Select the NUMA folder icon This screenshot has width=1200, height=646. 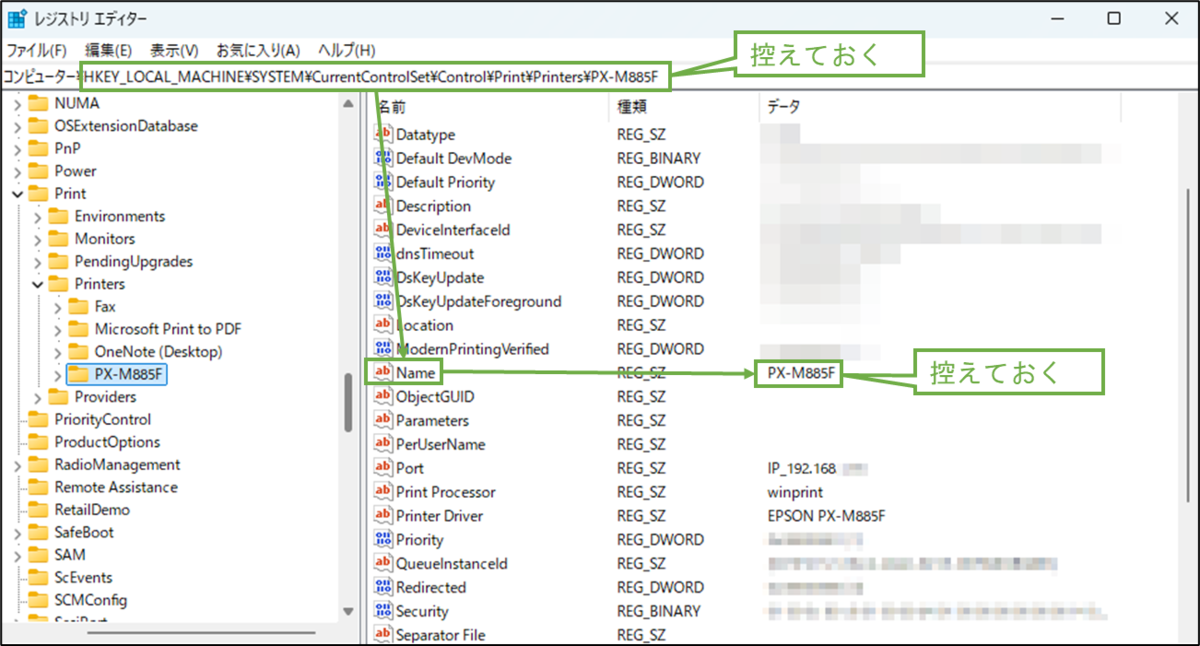click(38, 103)
